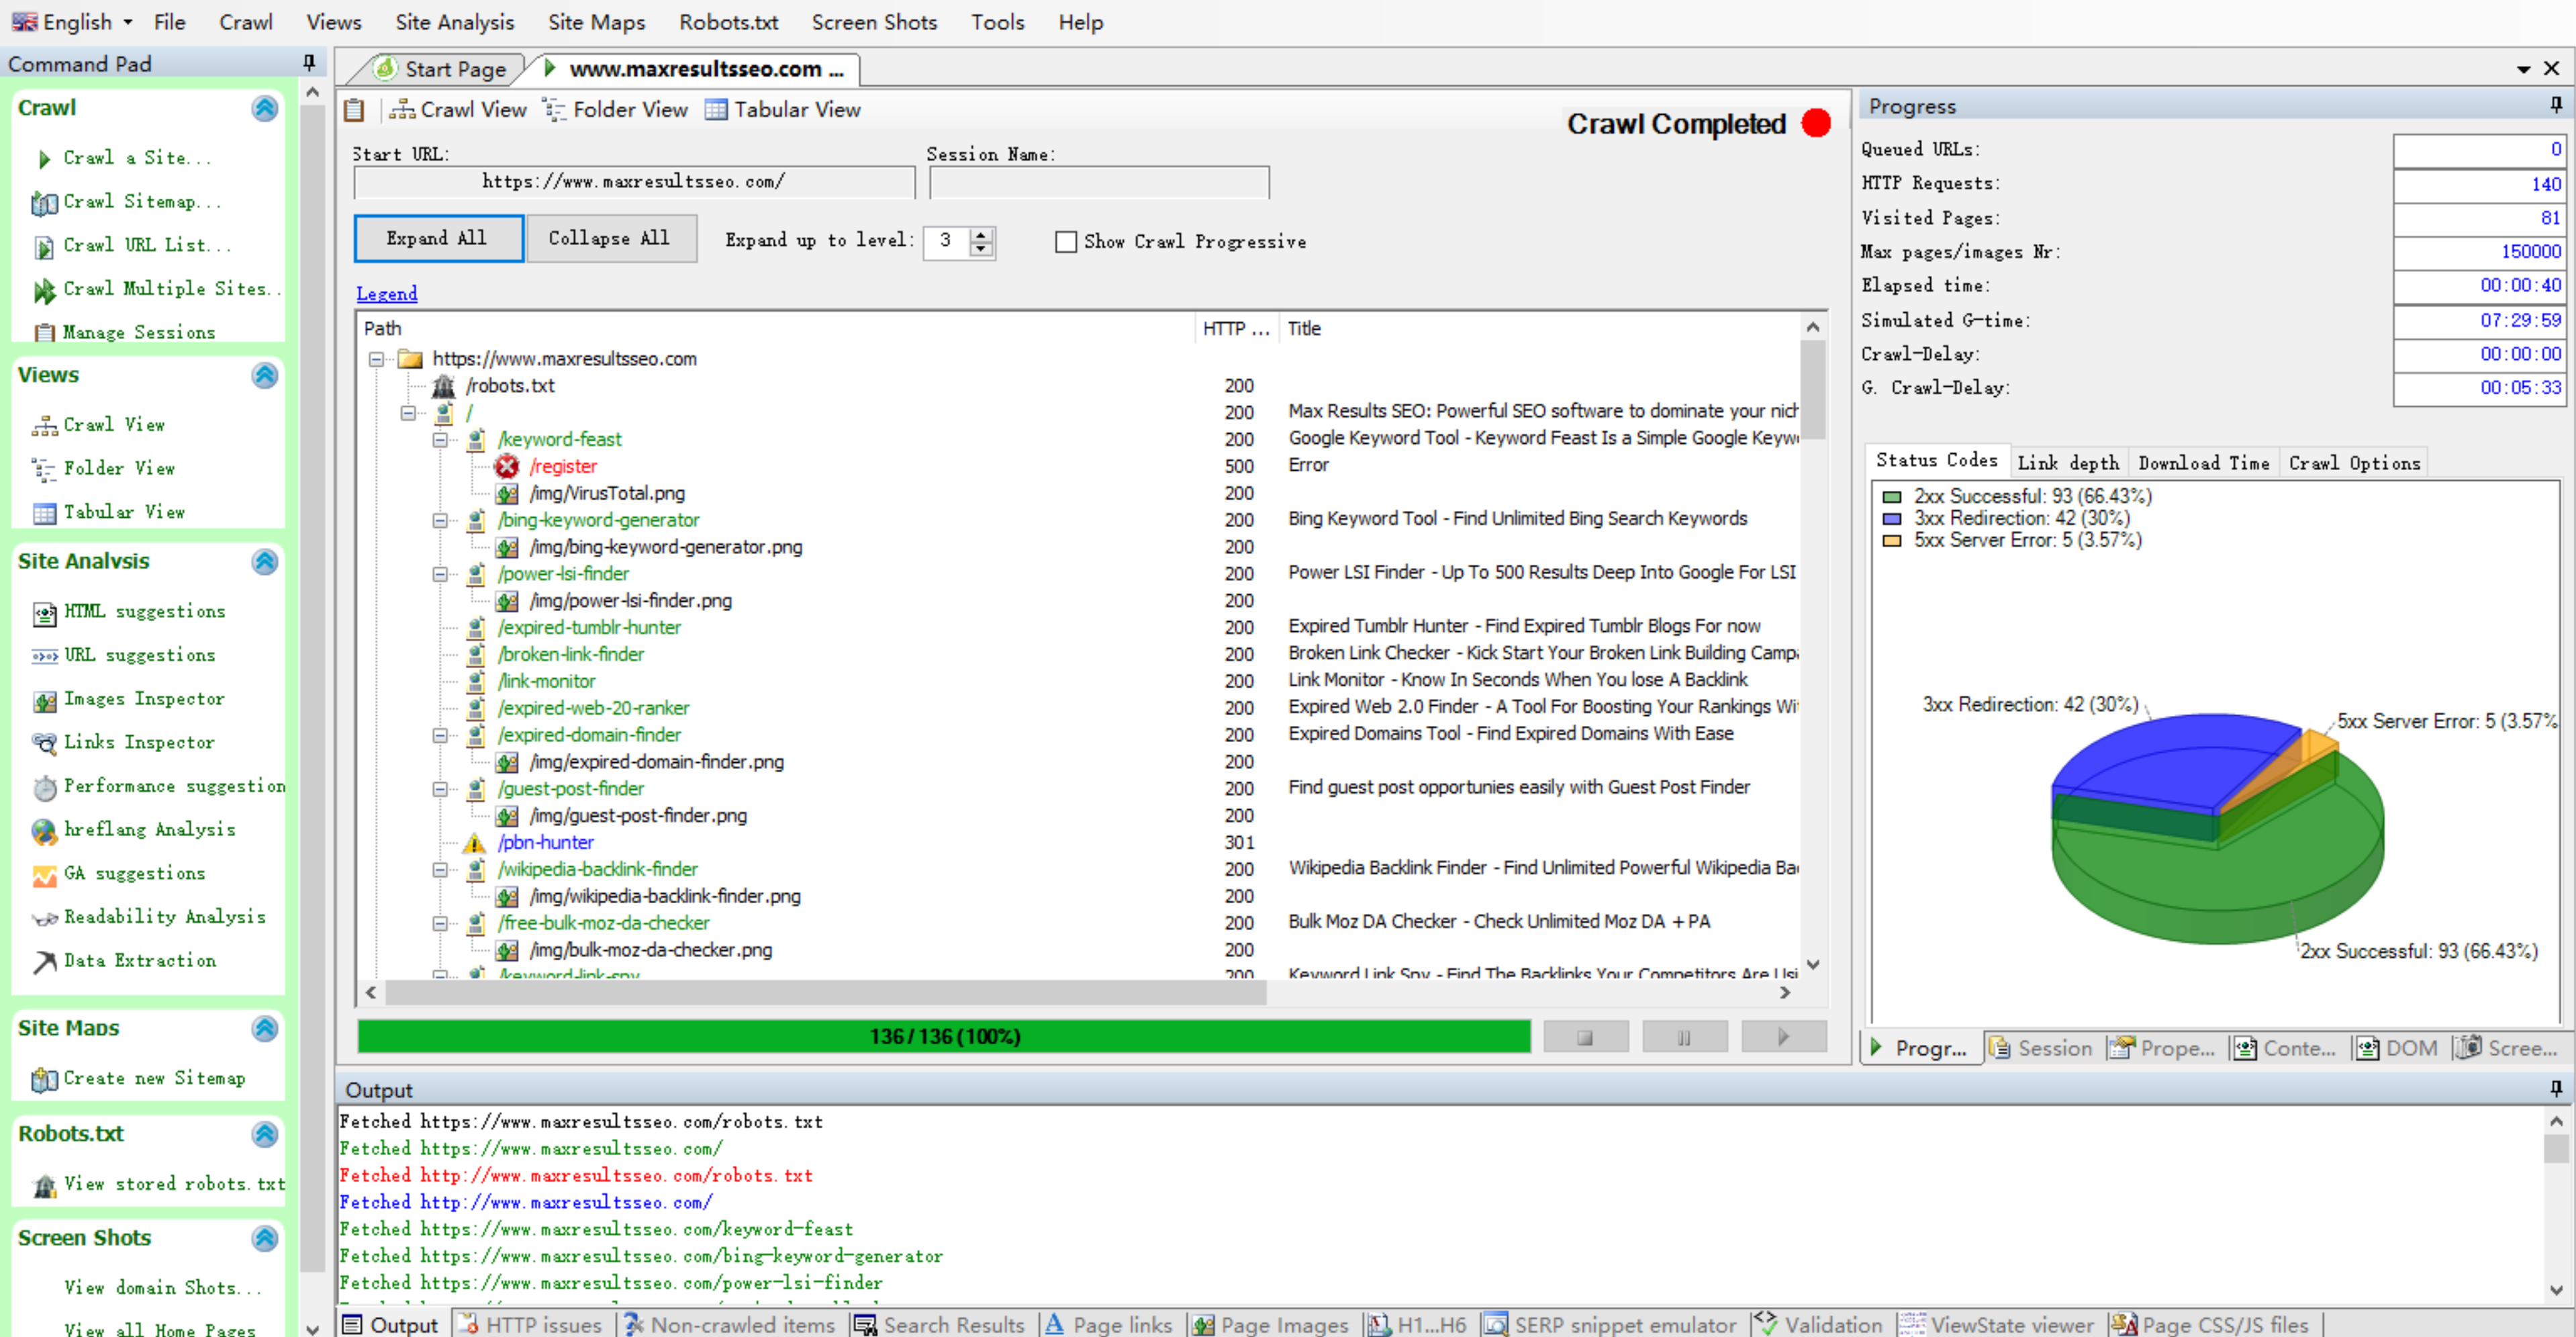Increase the expand level stepper
This screenshot has height=1337, width=2576.
982,234
